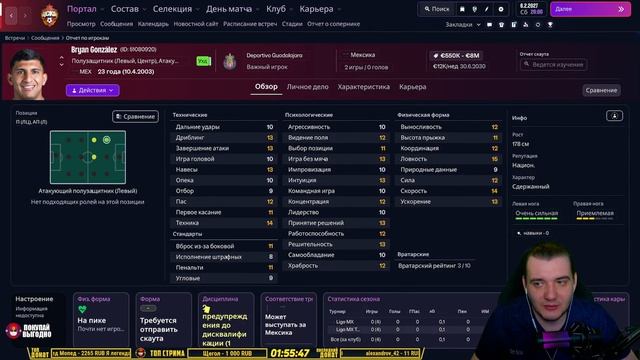Image resolution: width=640 pixels, height=360 pixels.
Task: Click the Отчет скаута field
Action: click(x=553, y=64)
